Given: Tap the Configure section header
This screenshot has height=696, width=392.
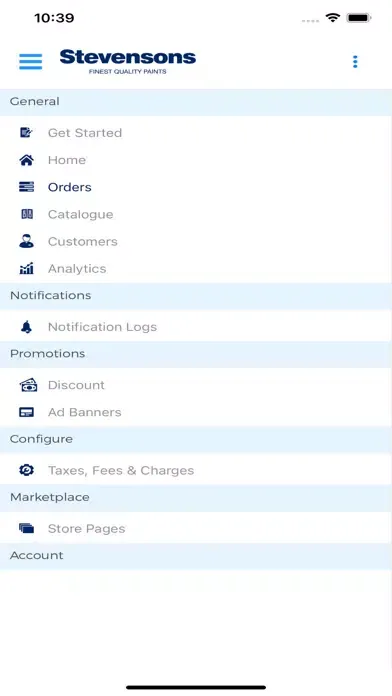Looking at the screenshot, I should point(196,439).
